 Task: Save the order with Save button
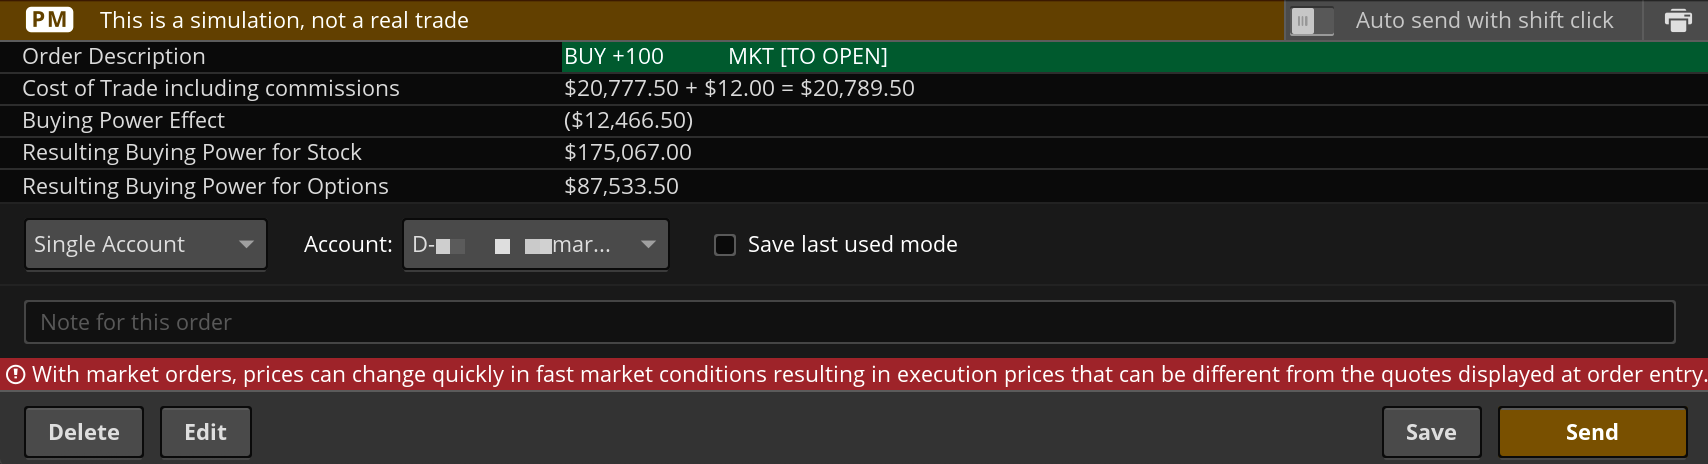point(1431,432)
